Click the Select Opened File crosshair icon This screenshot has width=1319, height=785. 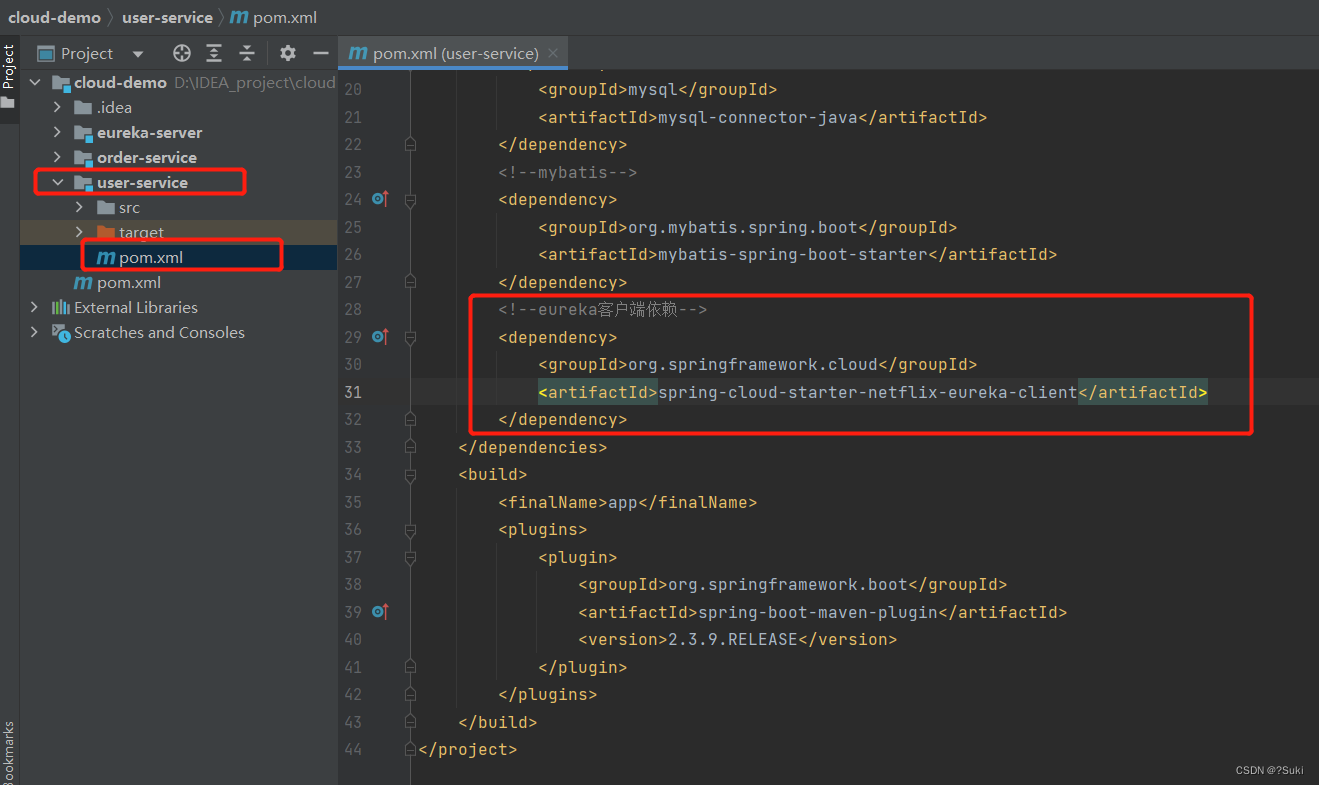(x=181, y=53)
